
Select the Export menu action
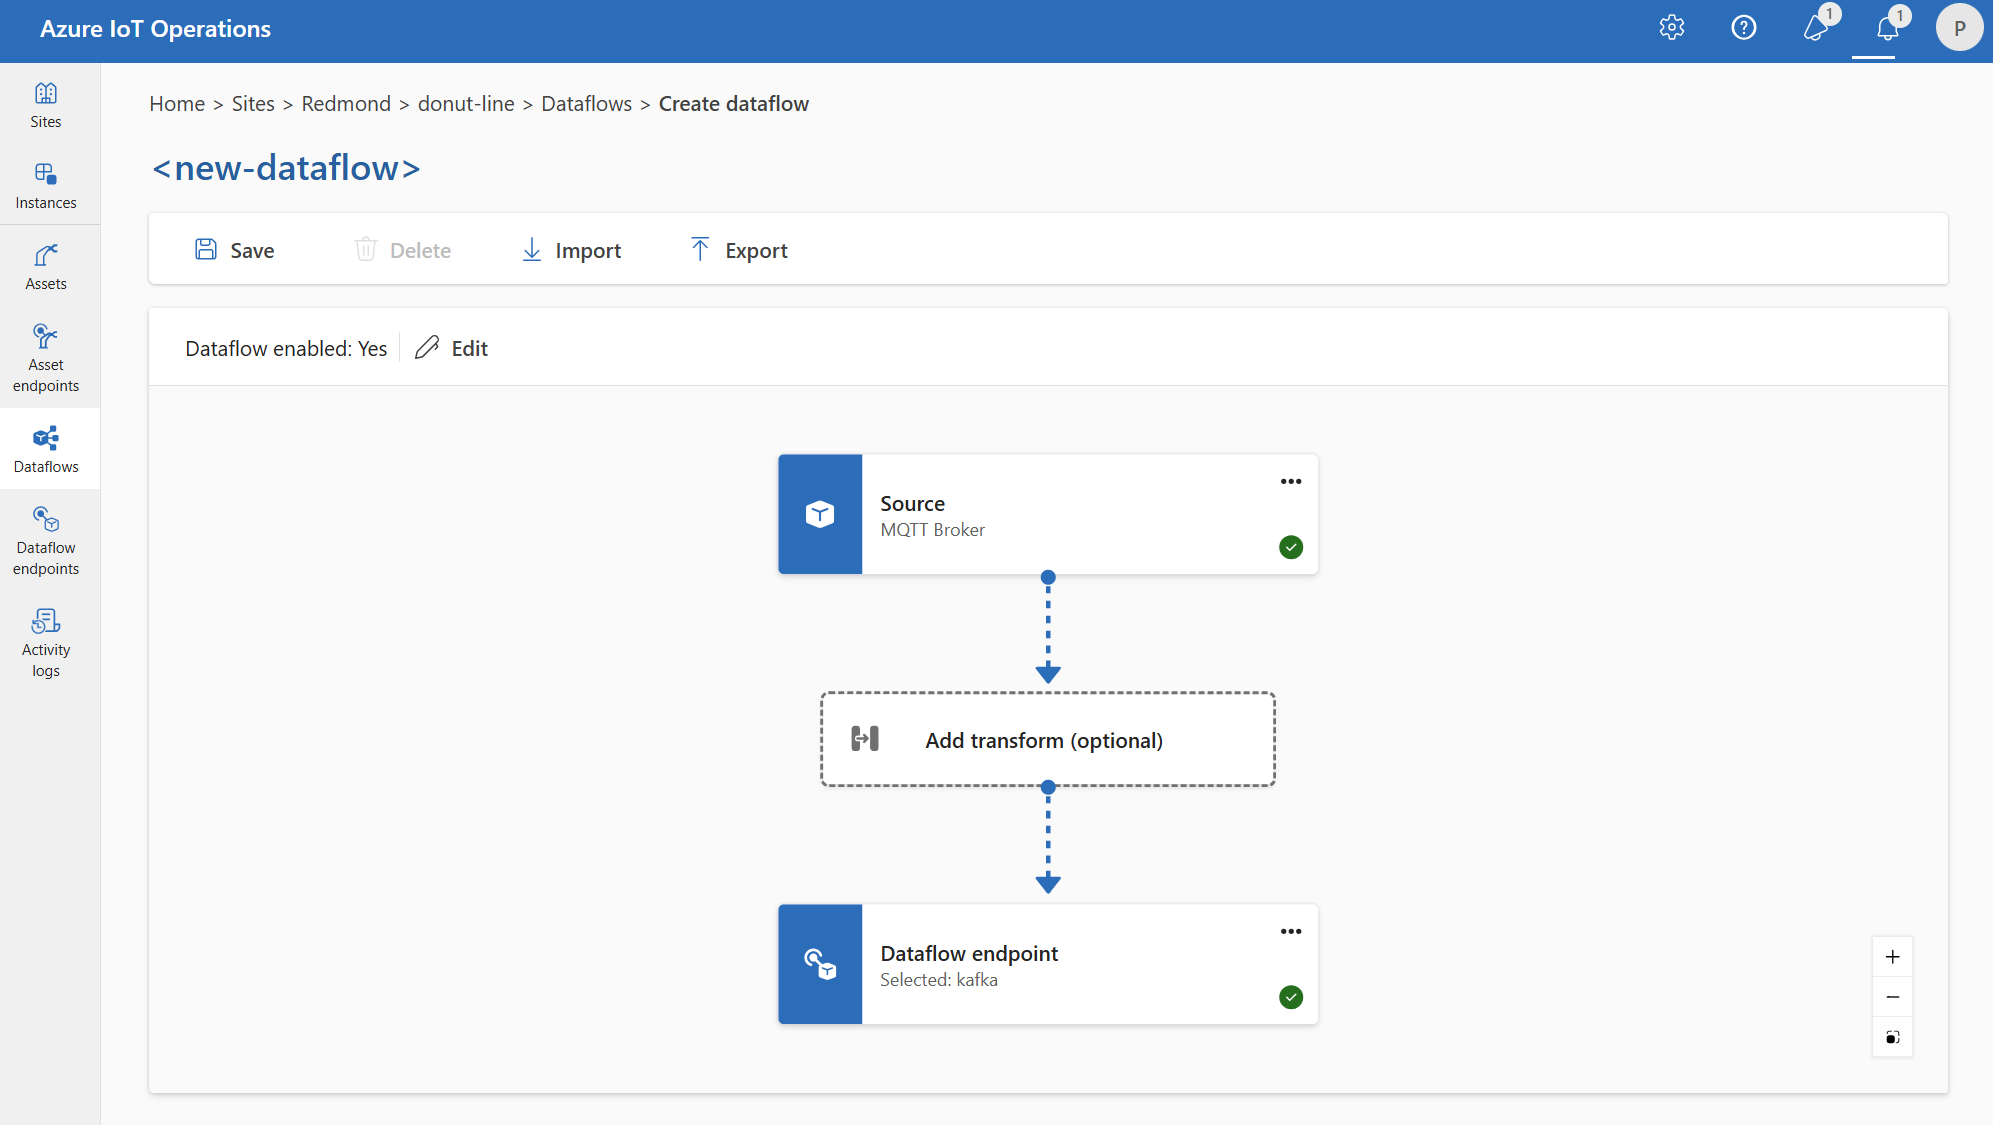tap(738, 249)
